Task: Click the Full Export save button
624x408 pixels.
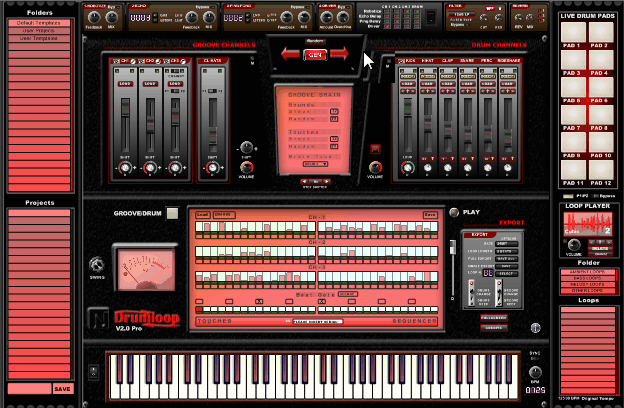Action: point(506,259)
